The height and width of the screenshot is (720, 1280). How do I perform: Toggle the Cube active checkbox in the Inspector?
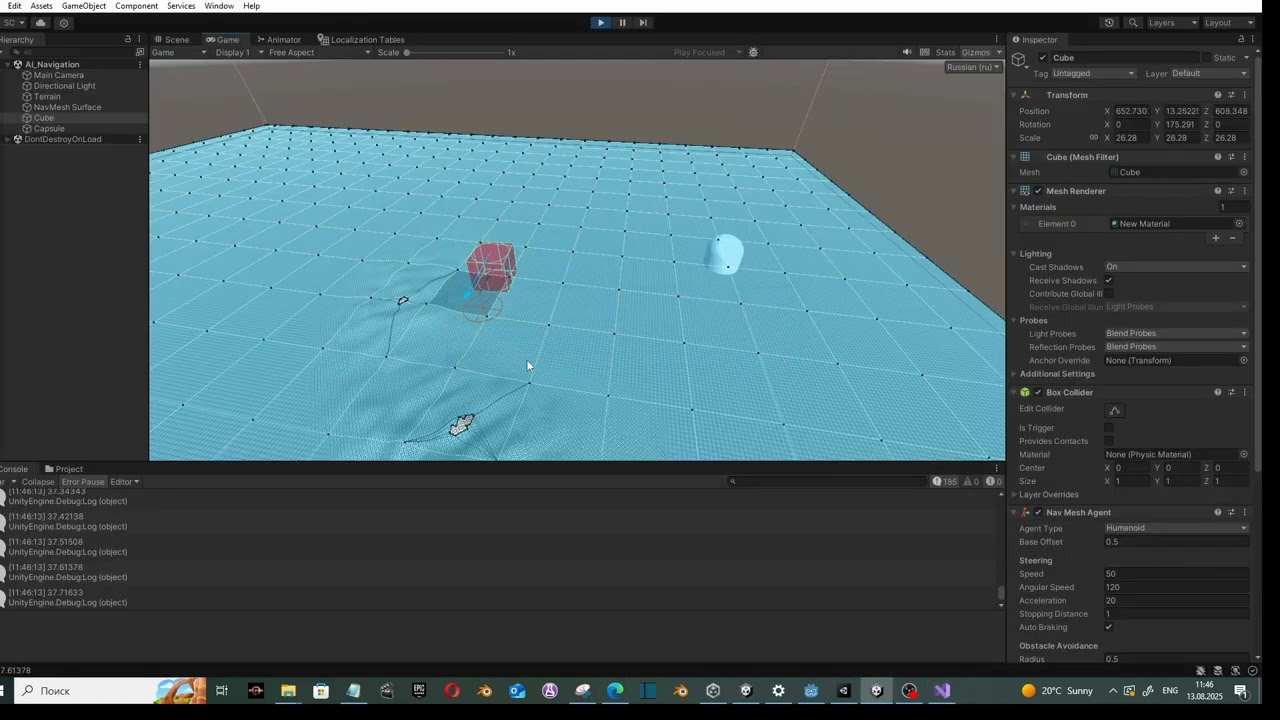pyautogui.click(x=1043, y=58)
